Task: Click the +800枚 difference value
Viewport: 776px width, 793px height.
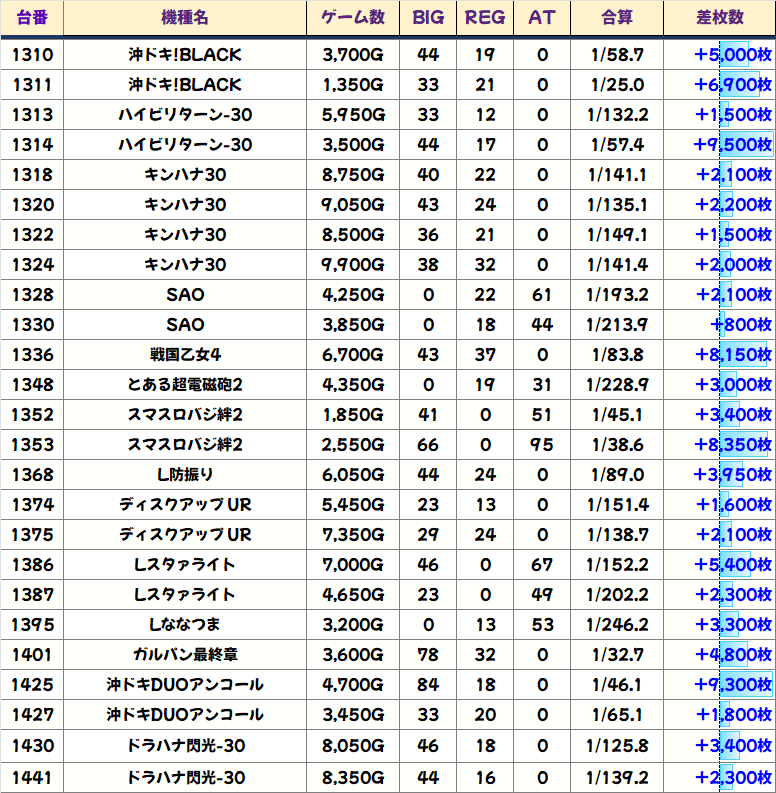Action: coord(741,325)
